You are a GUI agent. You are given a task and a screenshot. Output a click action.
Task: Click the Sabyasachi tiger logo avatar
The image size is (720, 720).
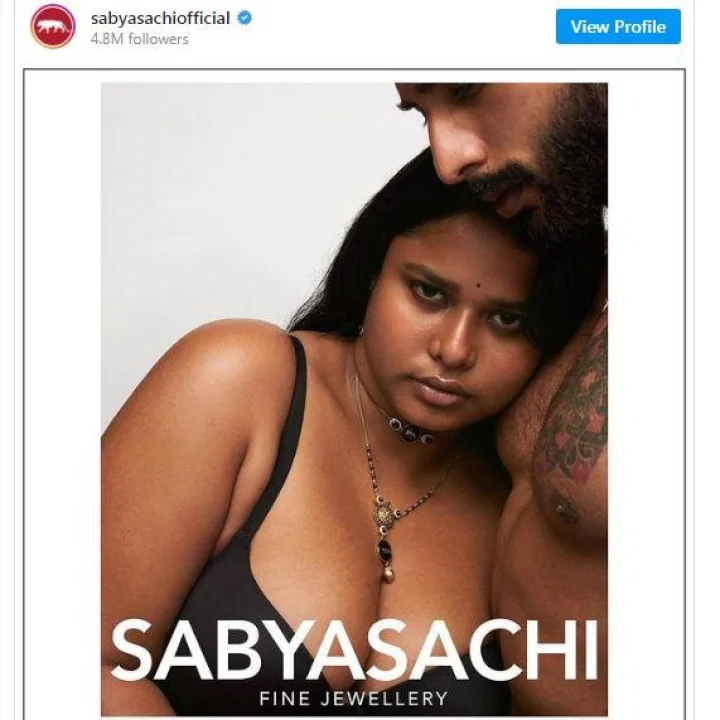52,26
